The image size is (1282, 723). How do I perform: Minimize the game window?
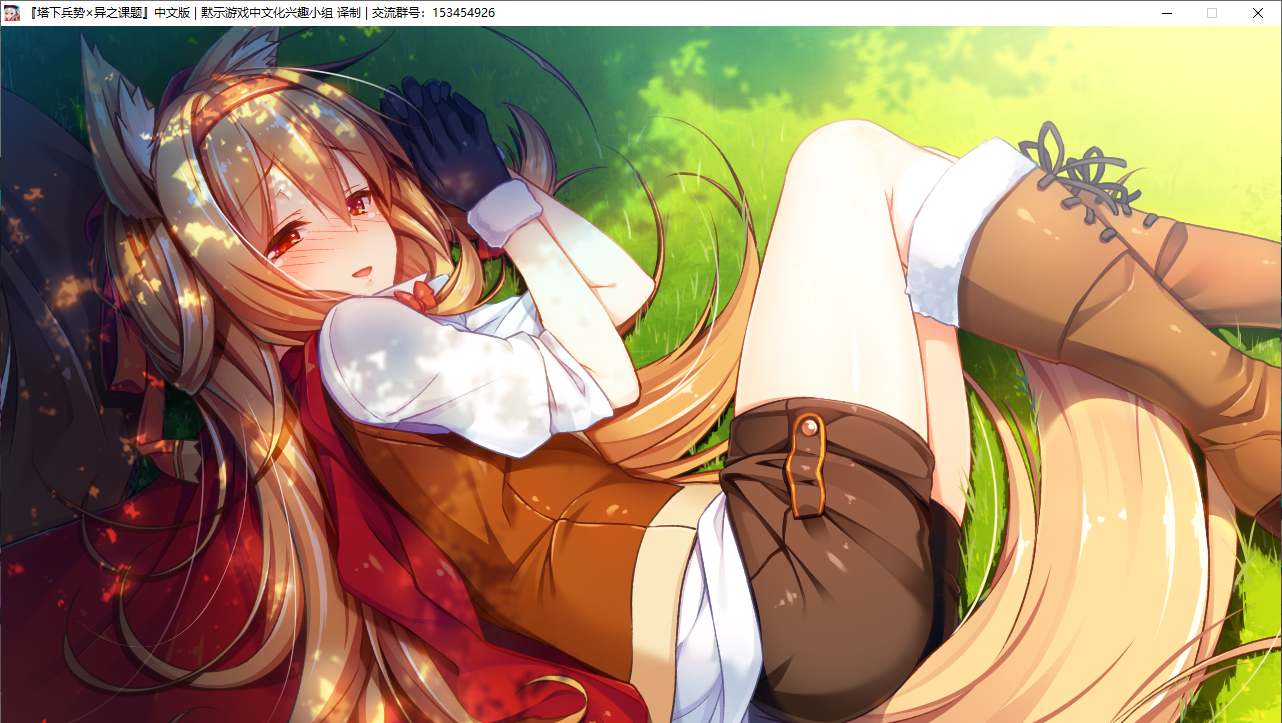(x=1166, y=13)
